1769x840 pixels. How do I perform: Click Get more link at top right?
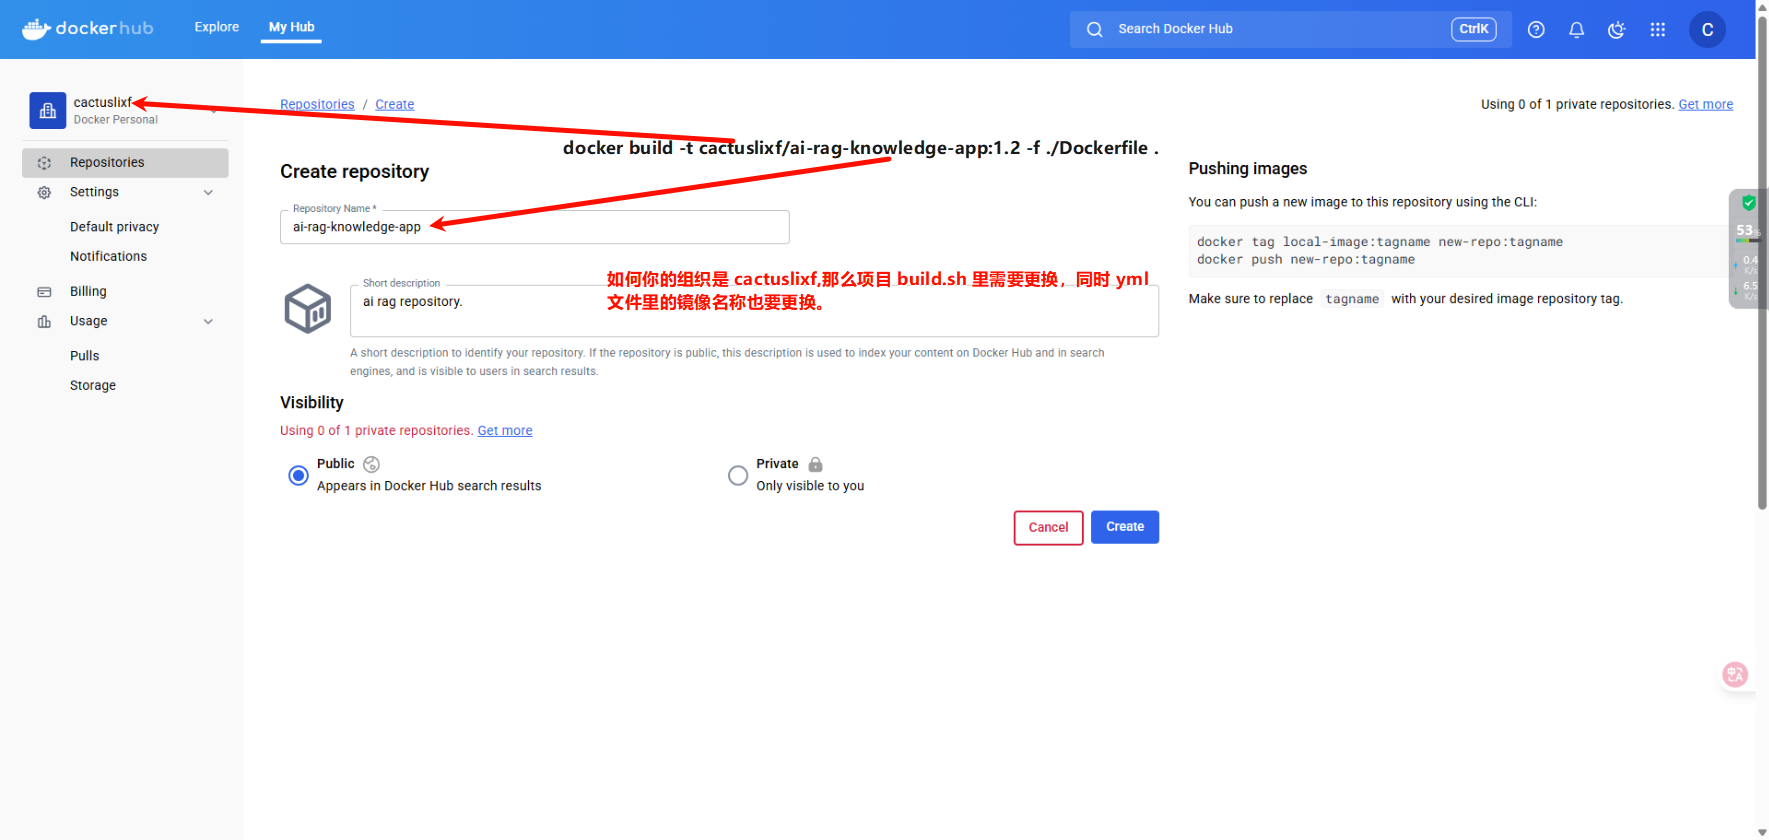[1706, 104]
